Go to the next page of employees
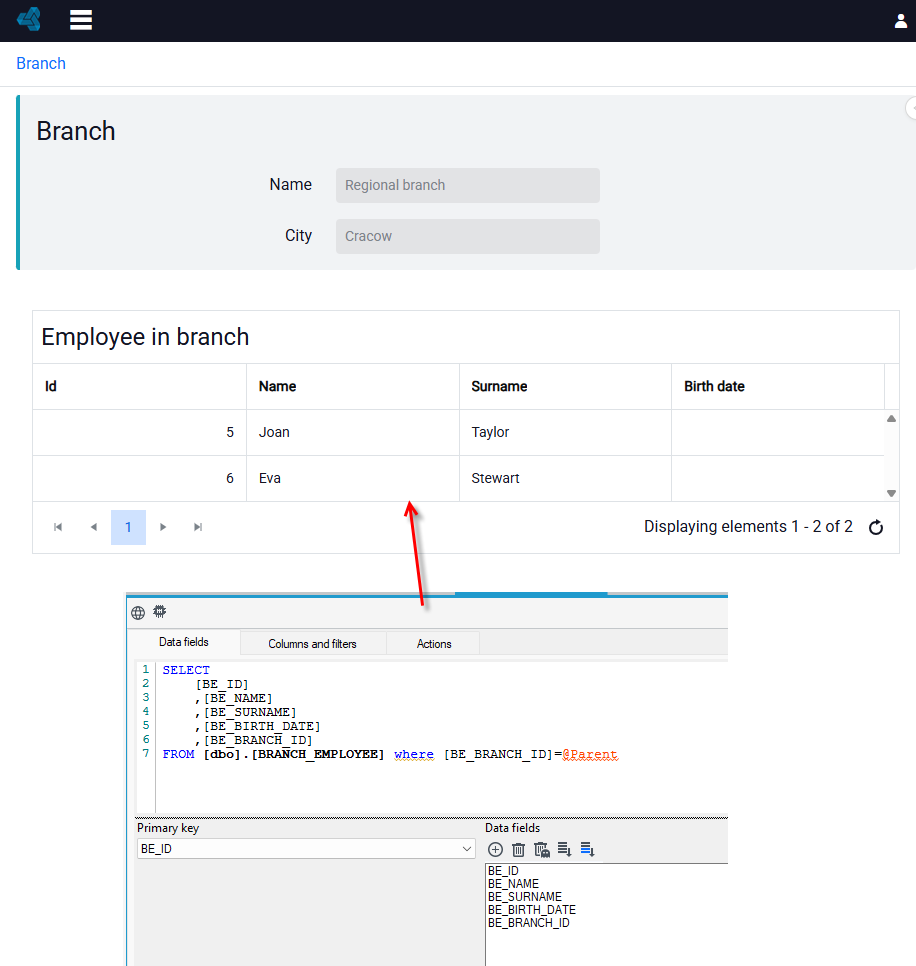This screenshot has height=966, width=916. tap(163, 527)
